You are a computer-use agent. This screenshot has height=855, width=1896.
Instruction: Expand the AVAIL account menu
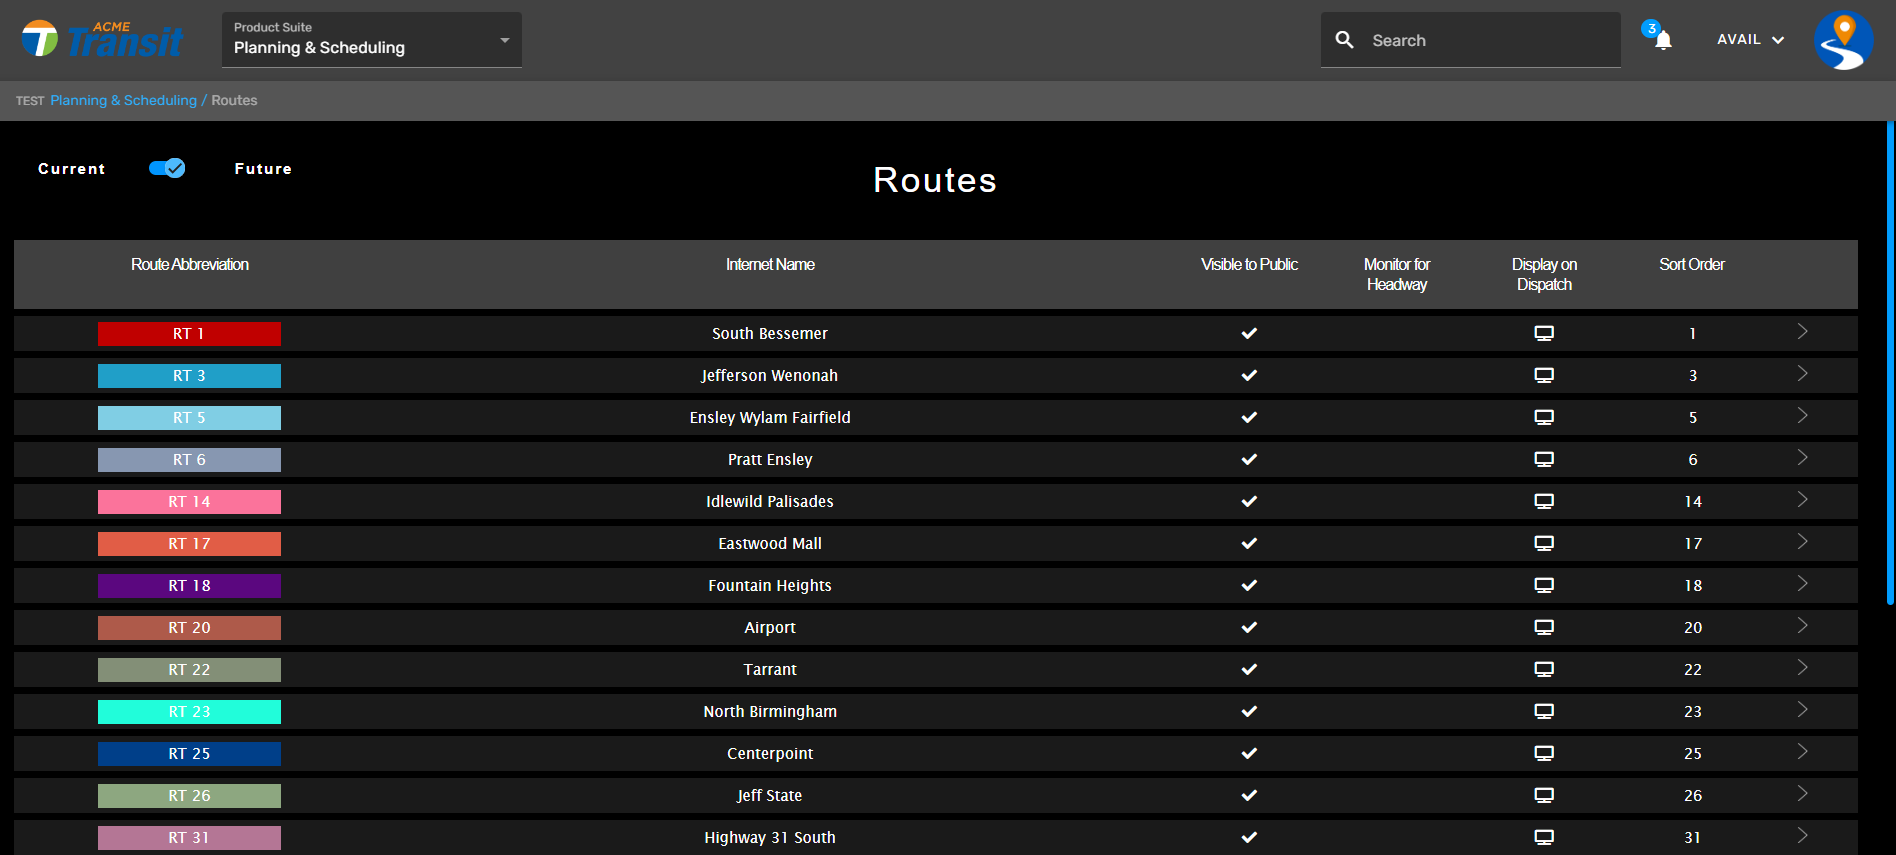click(1750, 40)
